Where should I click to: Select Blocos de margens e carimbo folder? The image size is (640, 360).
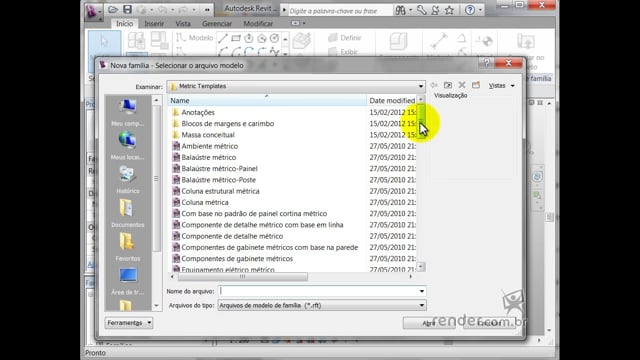228,124
